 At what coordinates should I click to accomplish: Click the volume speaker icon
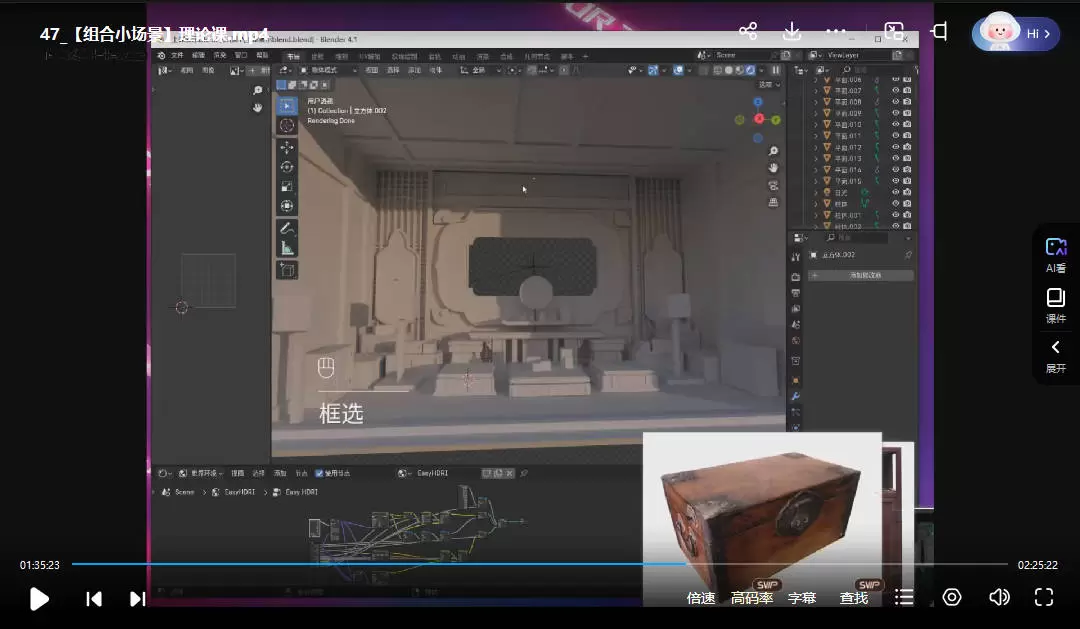[999, 597]
